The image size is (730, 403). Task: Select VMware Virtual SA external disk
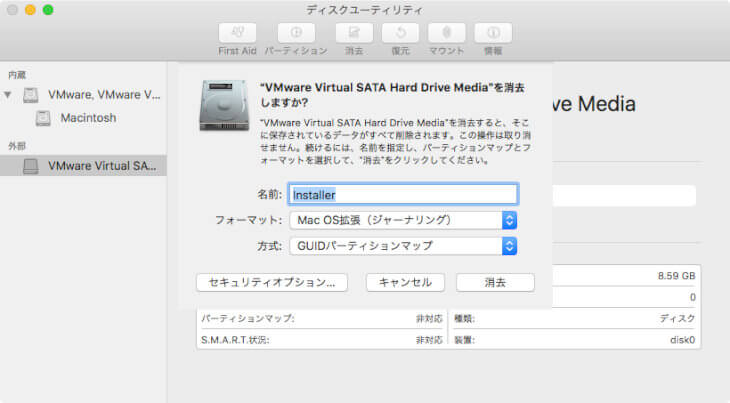98,166
